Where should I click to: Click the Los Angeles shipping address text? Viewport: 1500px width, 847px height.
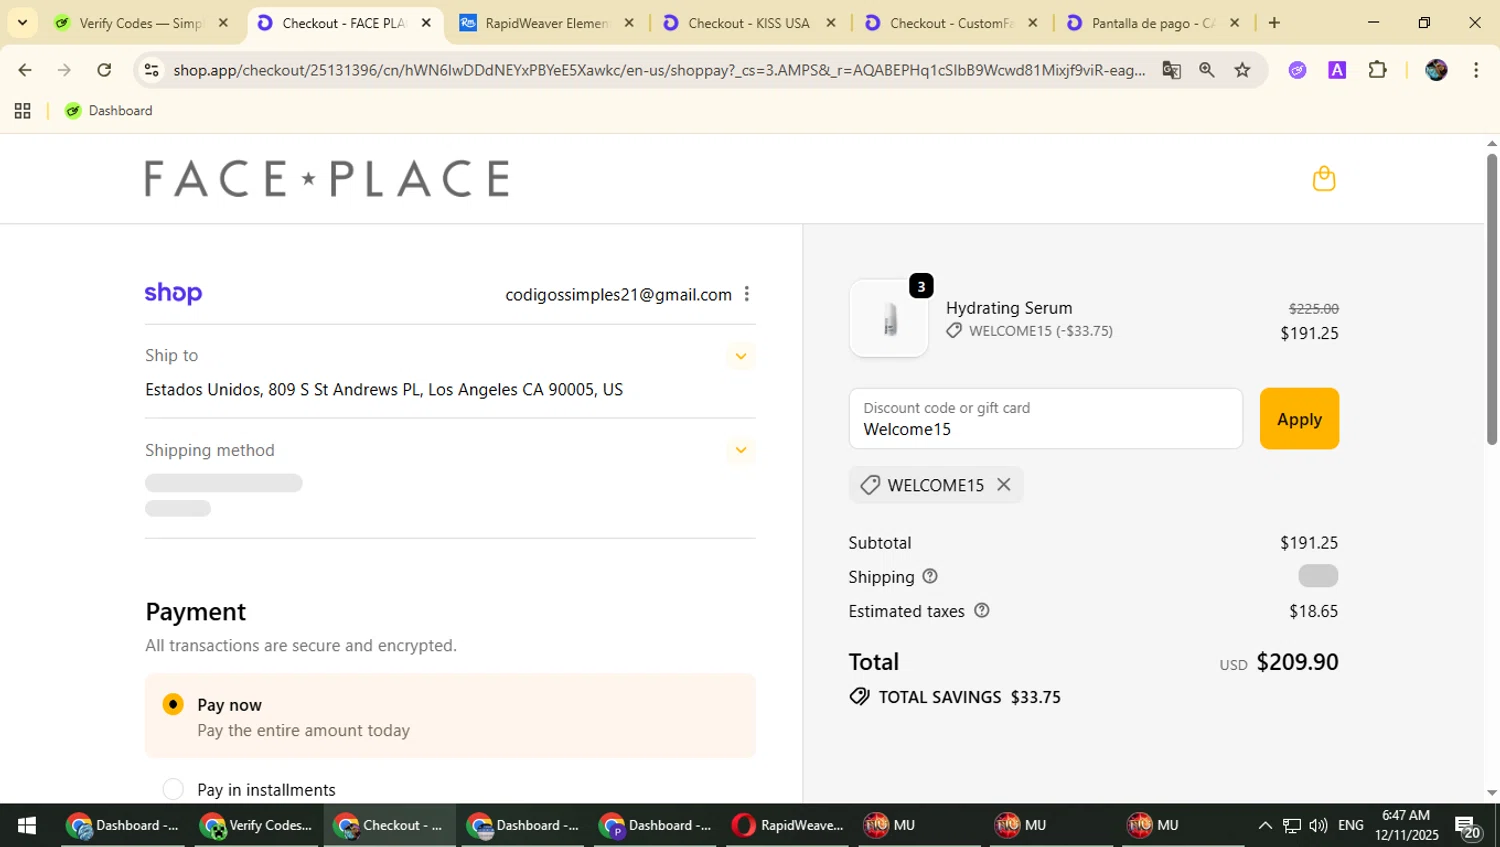tap(384, 390)
